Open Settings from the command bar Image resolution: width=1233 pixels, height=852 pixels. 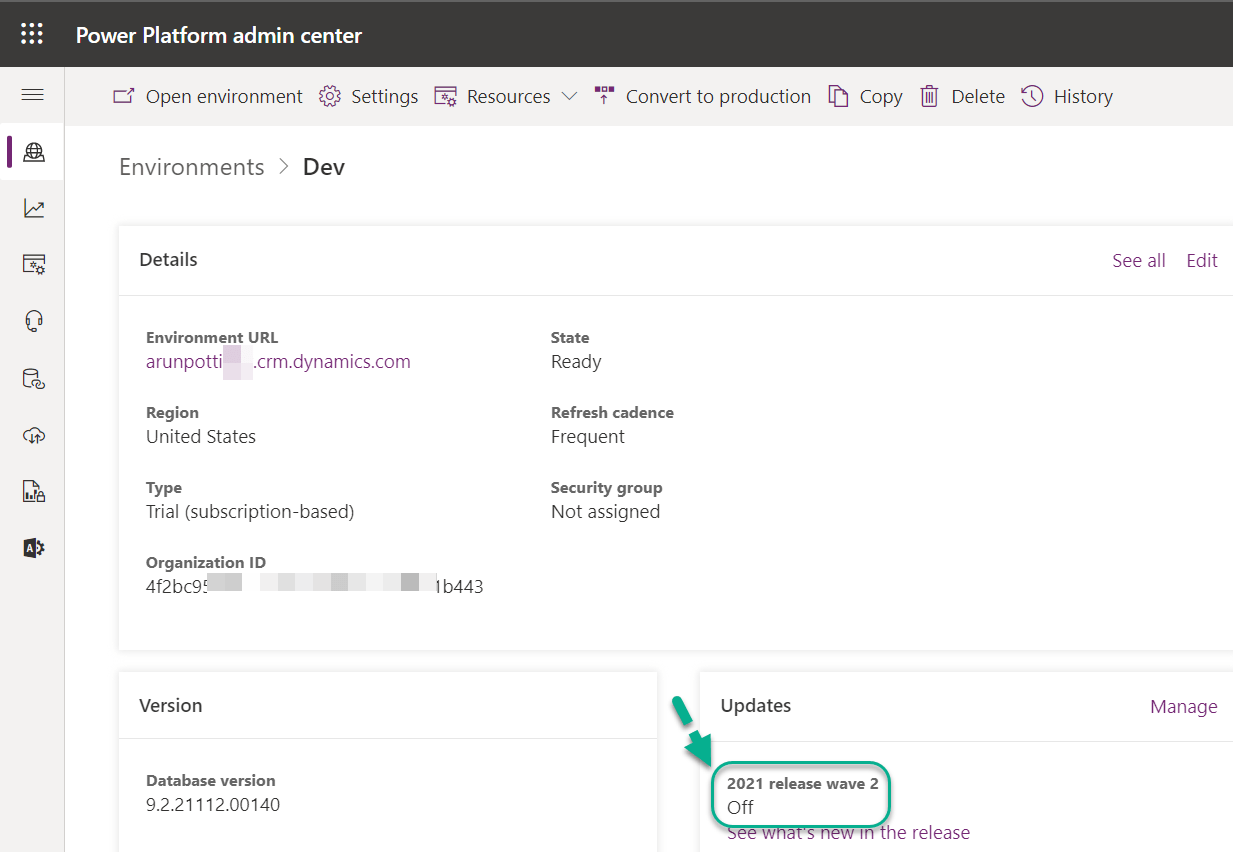385,96
